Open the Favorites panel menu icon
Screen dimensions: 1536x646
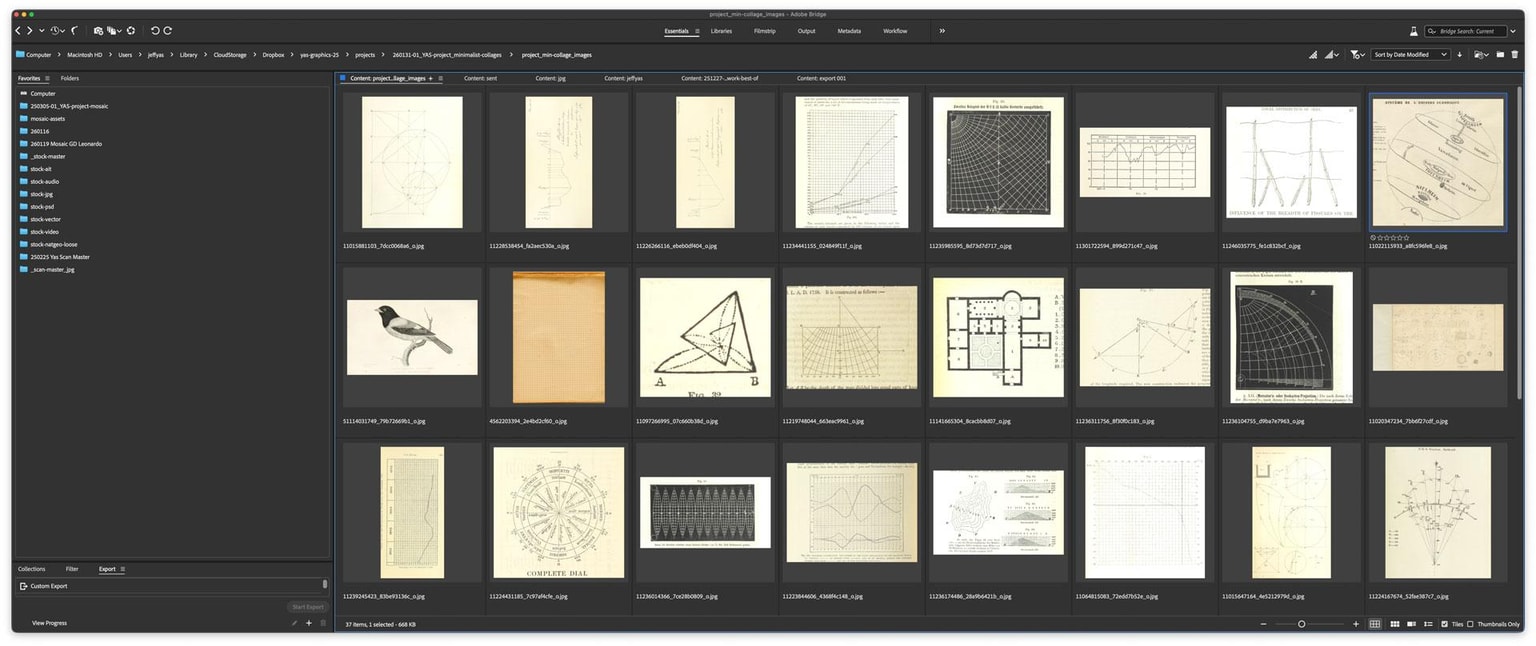pos(47,78)
